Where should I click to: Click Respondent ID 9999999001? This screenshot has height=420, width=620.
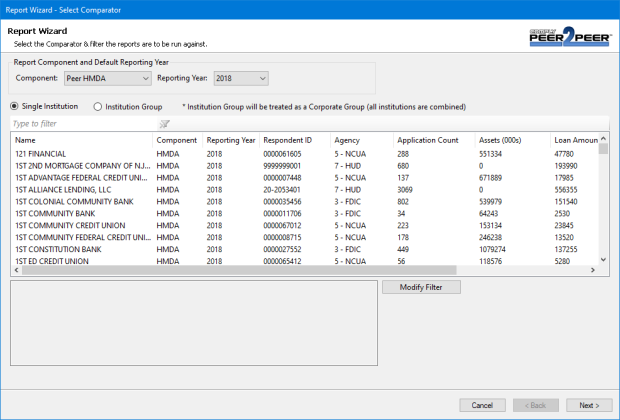(x=282, y=166)
